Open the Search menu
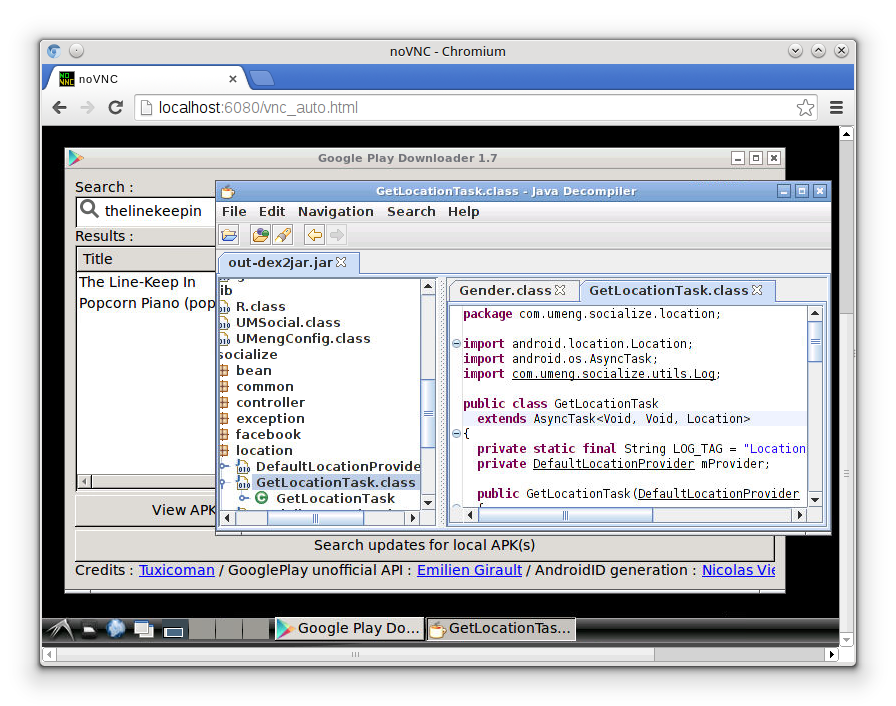The image size is (896, 706). click(411, 211)
